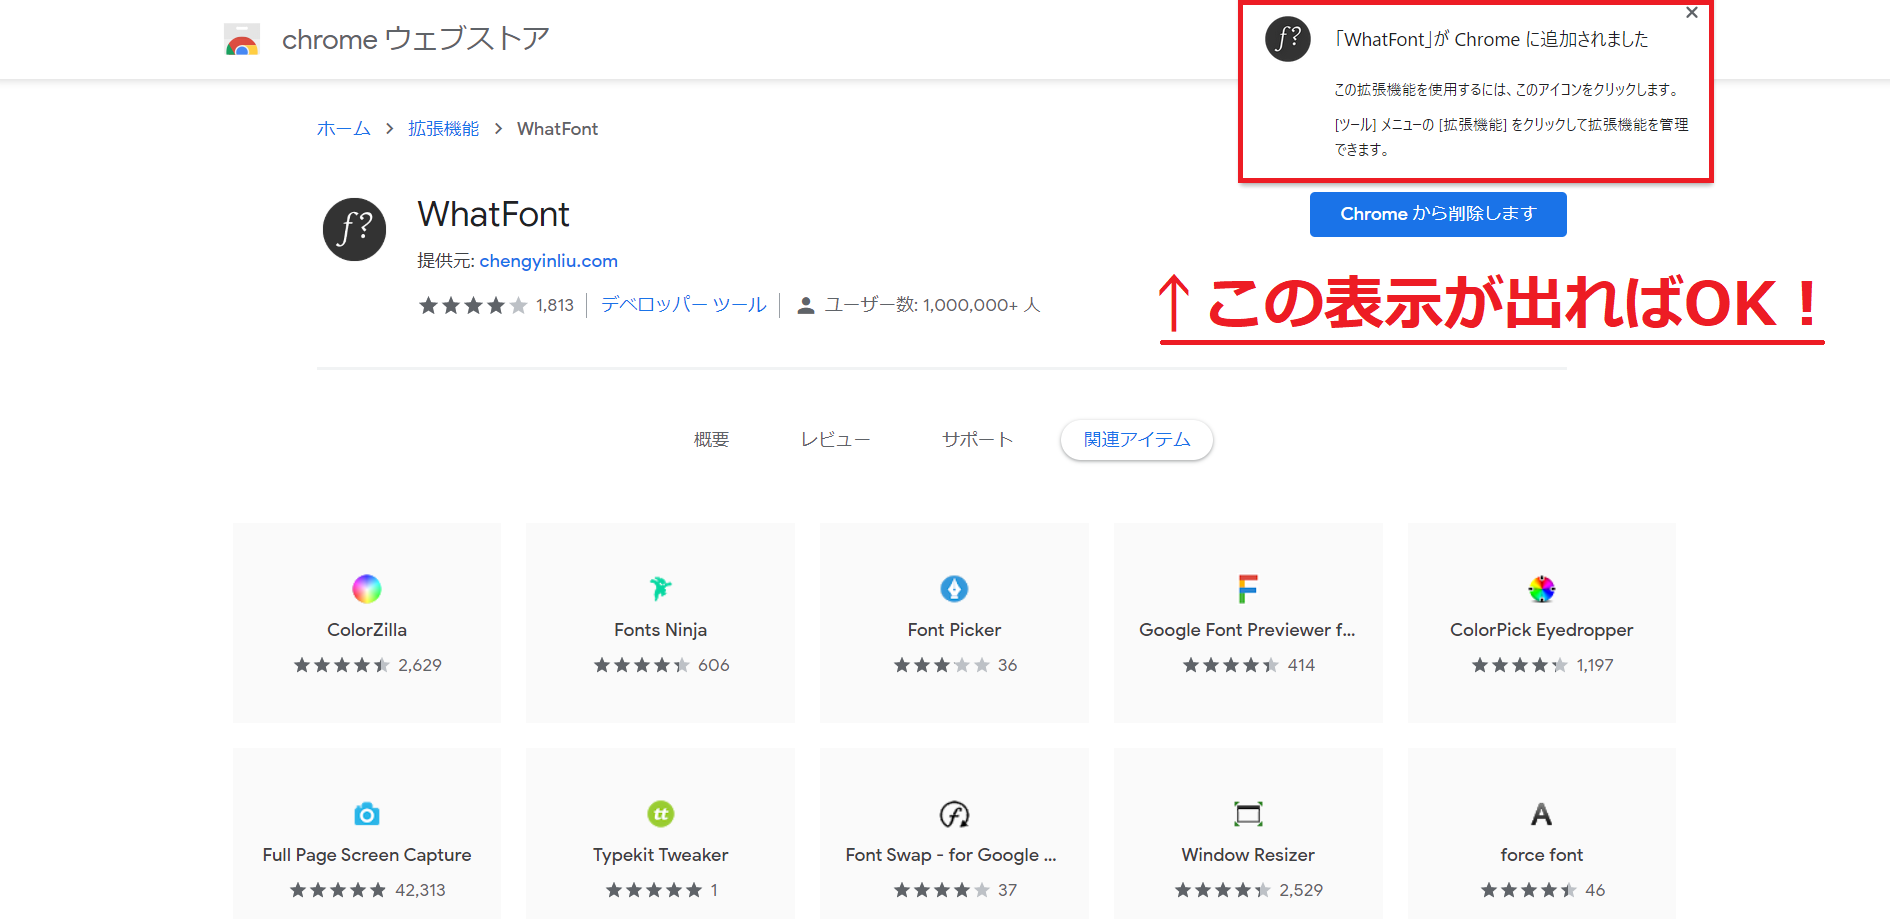Click the force font letter A icon
The width and height of the screenshot is (1890, 919).
(1541, 814)
